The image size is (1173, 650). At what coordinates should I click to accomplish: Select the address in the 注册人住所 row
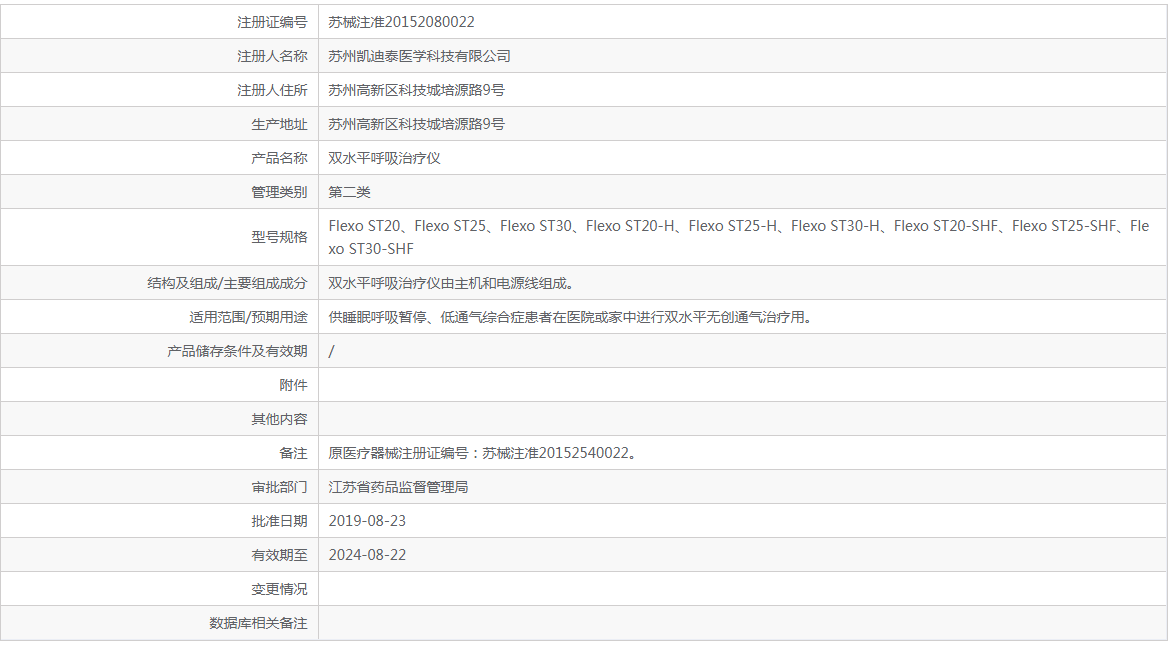pyautogui.click(x=416, y=91)
